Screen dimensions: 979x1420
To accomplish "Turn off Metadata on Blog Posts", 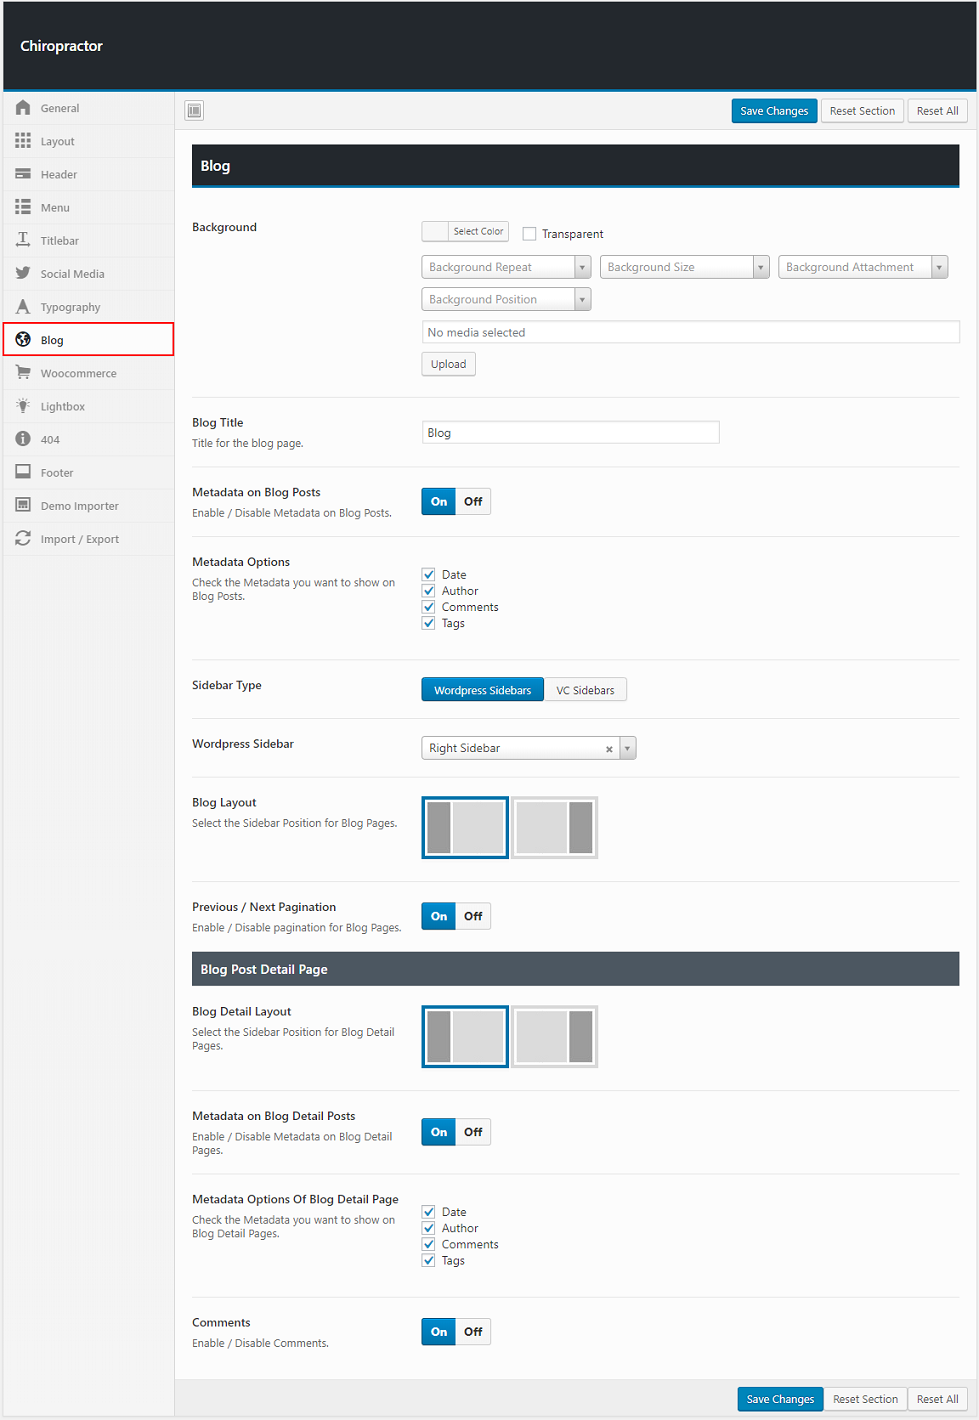I will pyautogui.click(x=473, y=502).
